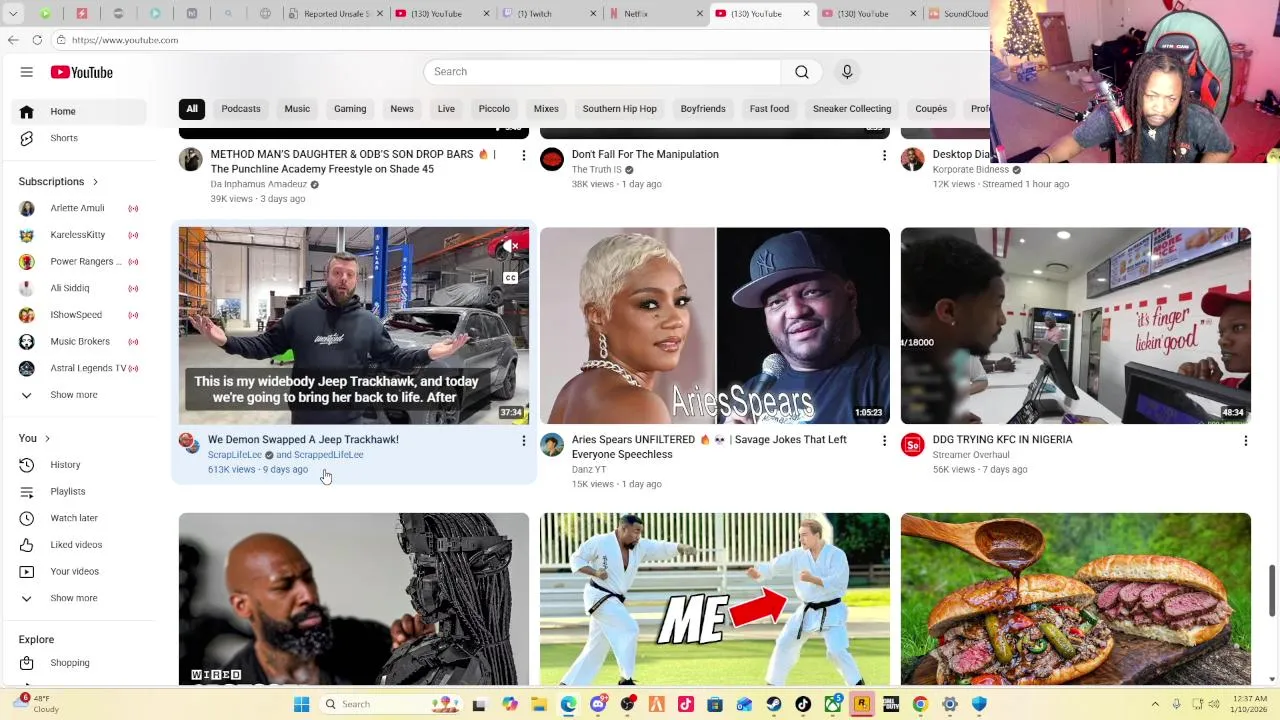Open Aries Spears UNFILTERED video thumbnail
This screenshot has width=1280, height=720.
click(x=715, y=326)
